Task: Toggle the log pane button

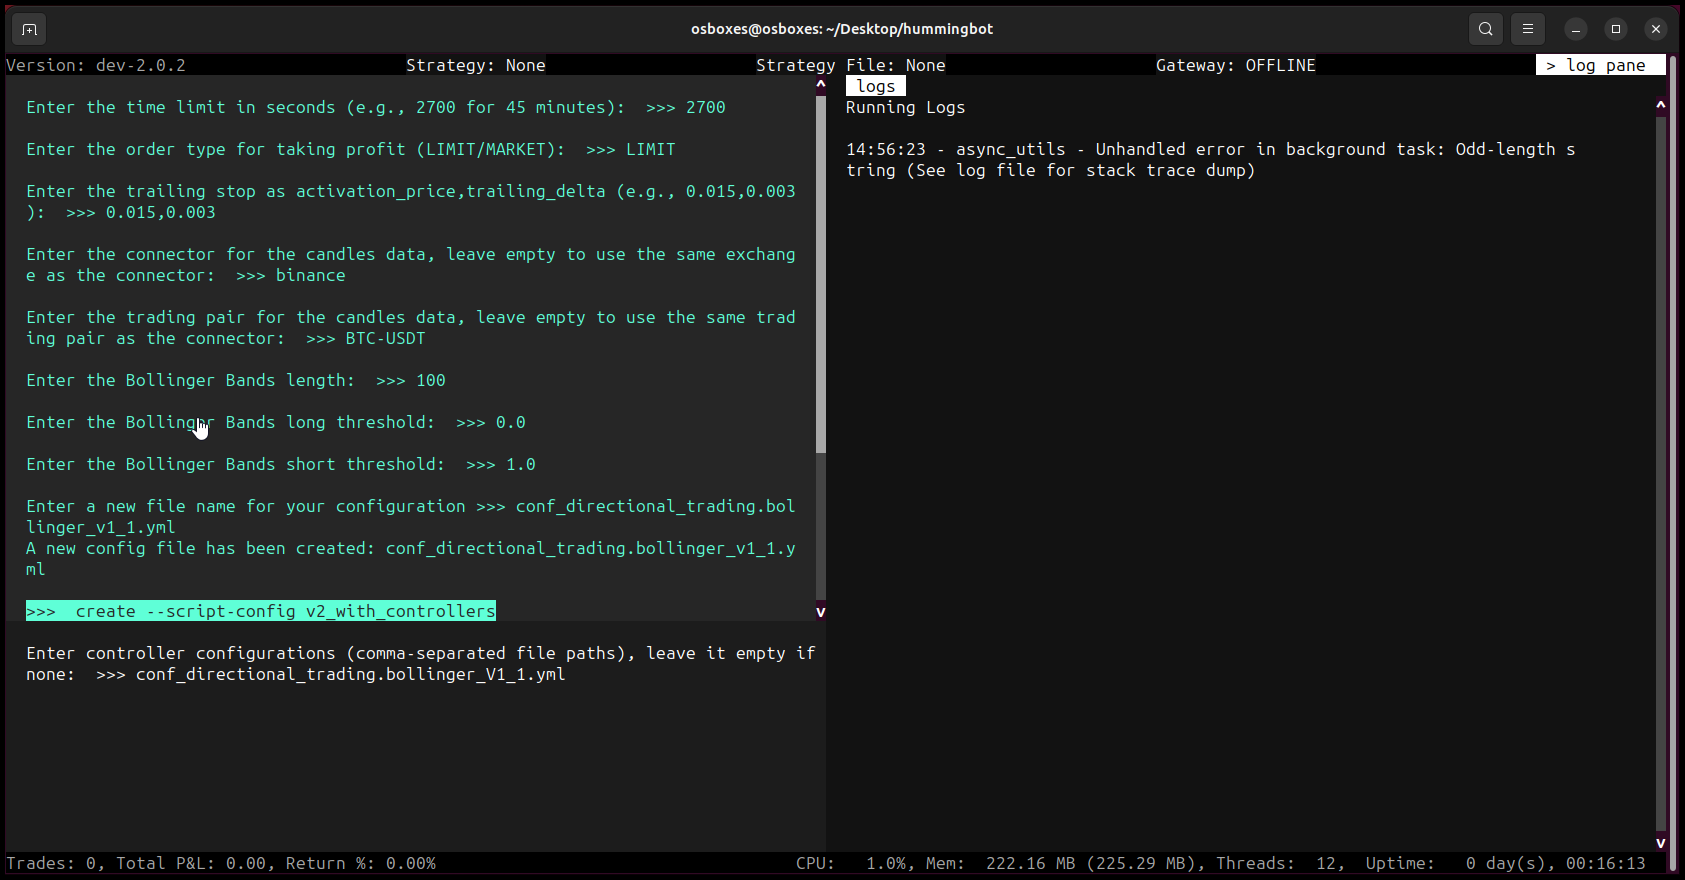Action: pos(1600,65)
